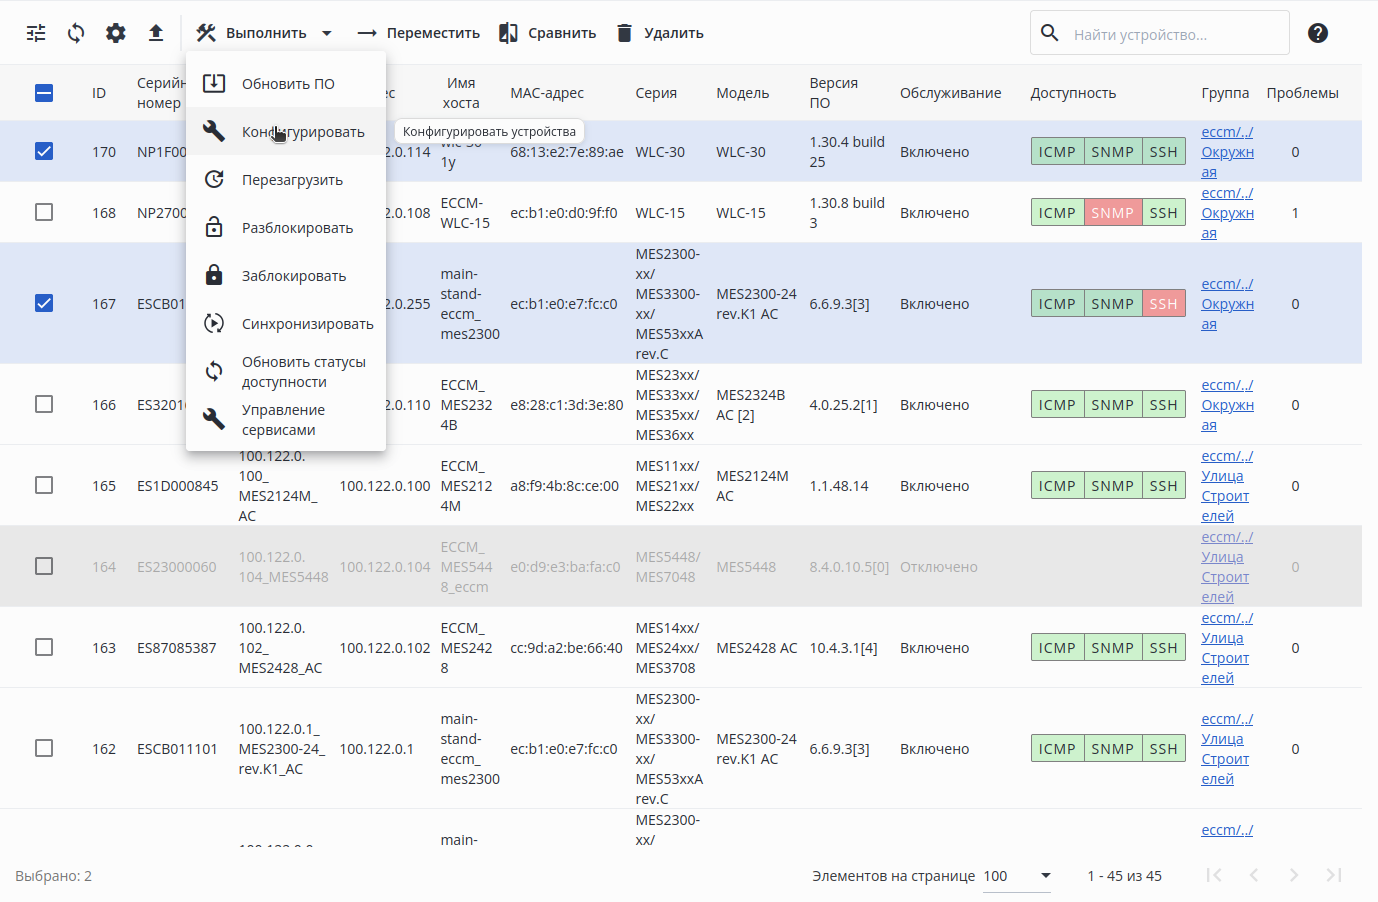
Task: Click the upload arrow icon
Action: [156, 33]
